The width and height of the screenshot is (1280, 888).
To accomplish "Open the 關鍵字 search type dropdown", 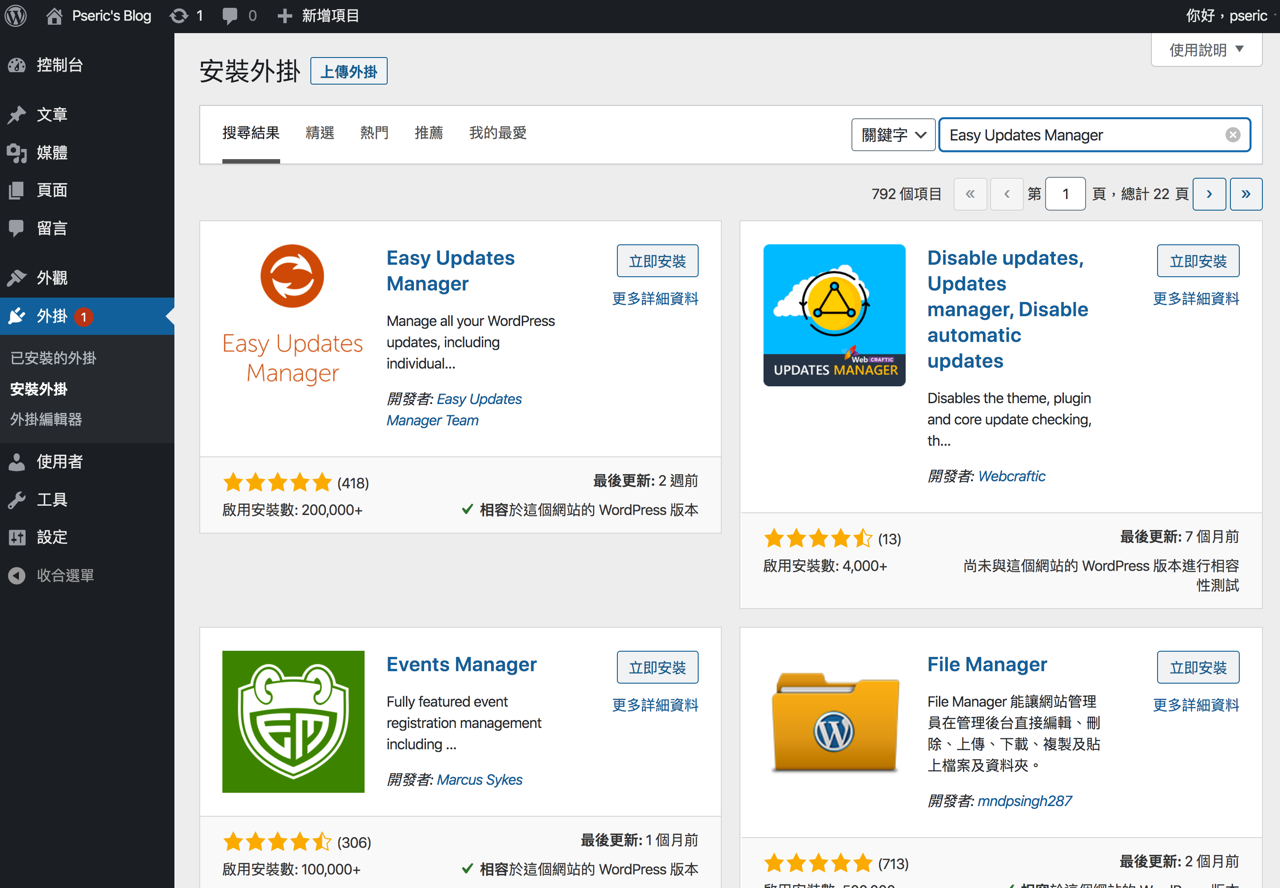I will pyautogui.click(x=893, y=135).
